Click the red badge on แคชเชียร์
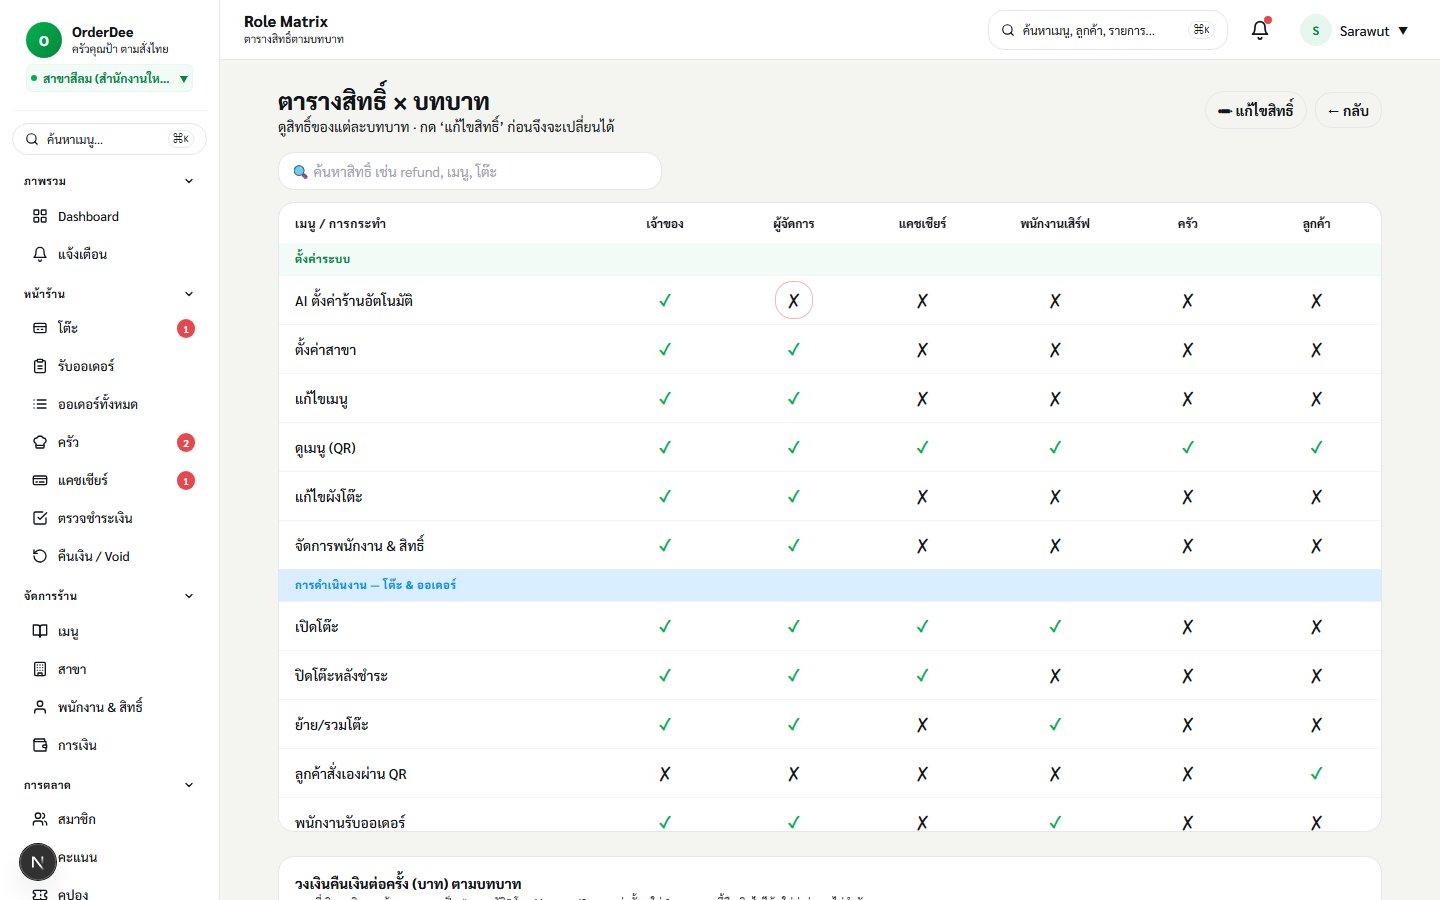The image size is (1440, 900). [186, 481]
